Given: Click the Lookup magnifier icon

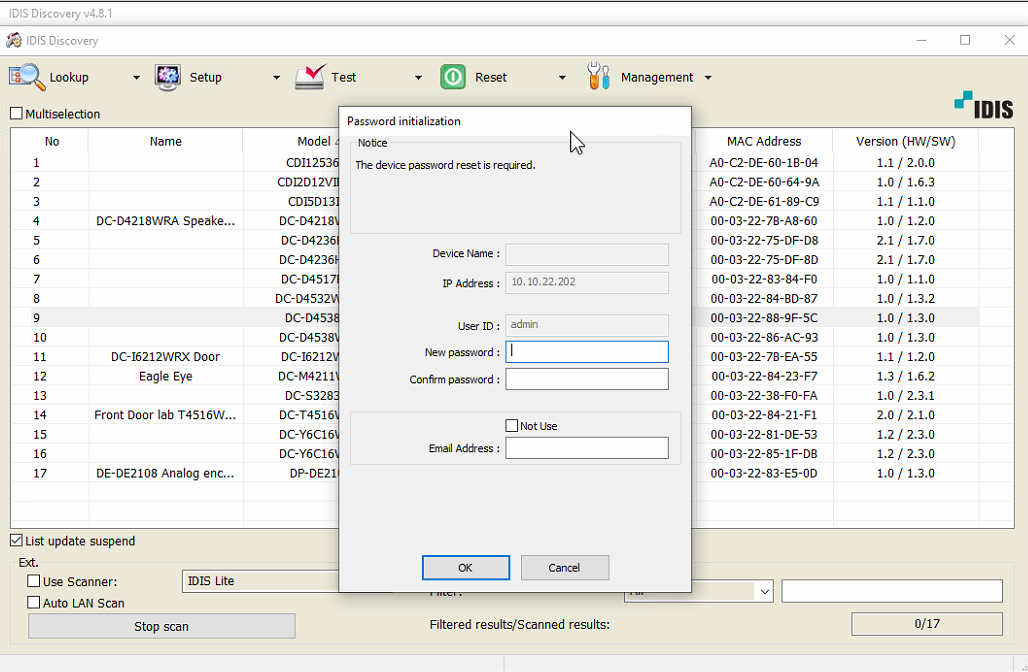Looking at the screenshot, I should [x=27, y=77].
